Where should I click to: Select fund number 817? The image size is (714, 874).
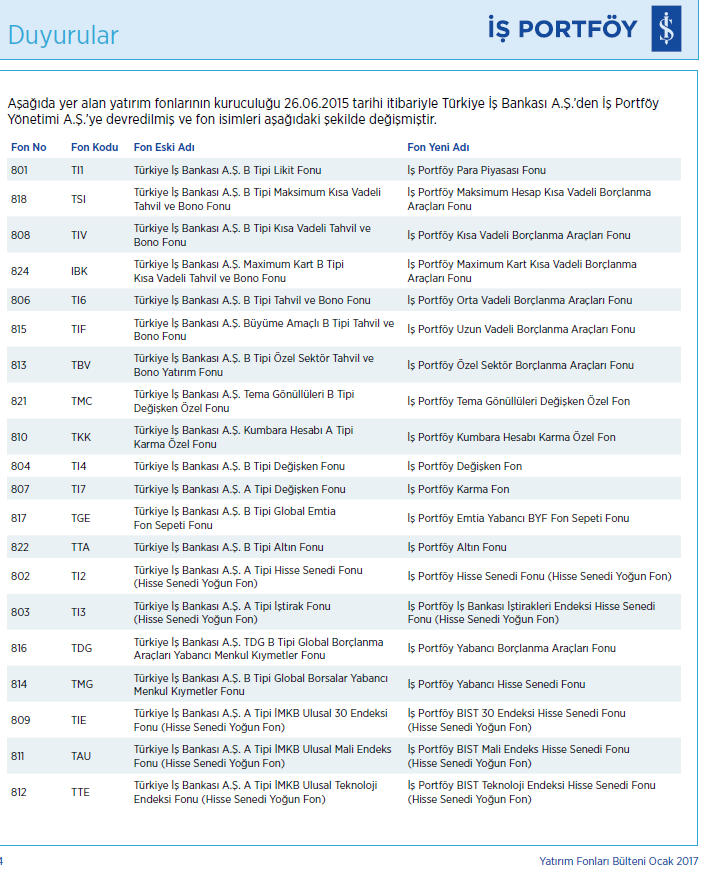tap(18, 518)
